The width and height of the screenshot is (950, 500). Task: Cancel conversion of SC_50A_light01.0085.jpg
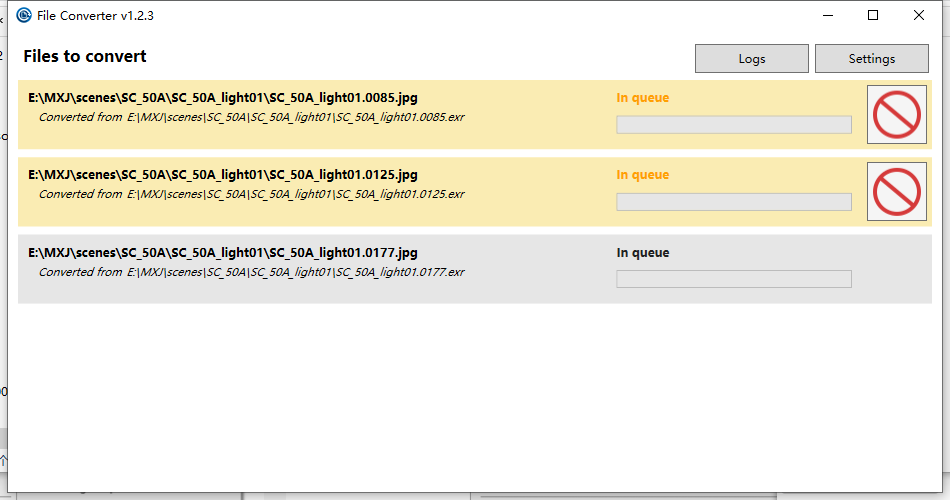pyautogui.click(x=897, y=115)
